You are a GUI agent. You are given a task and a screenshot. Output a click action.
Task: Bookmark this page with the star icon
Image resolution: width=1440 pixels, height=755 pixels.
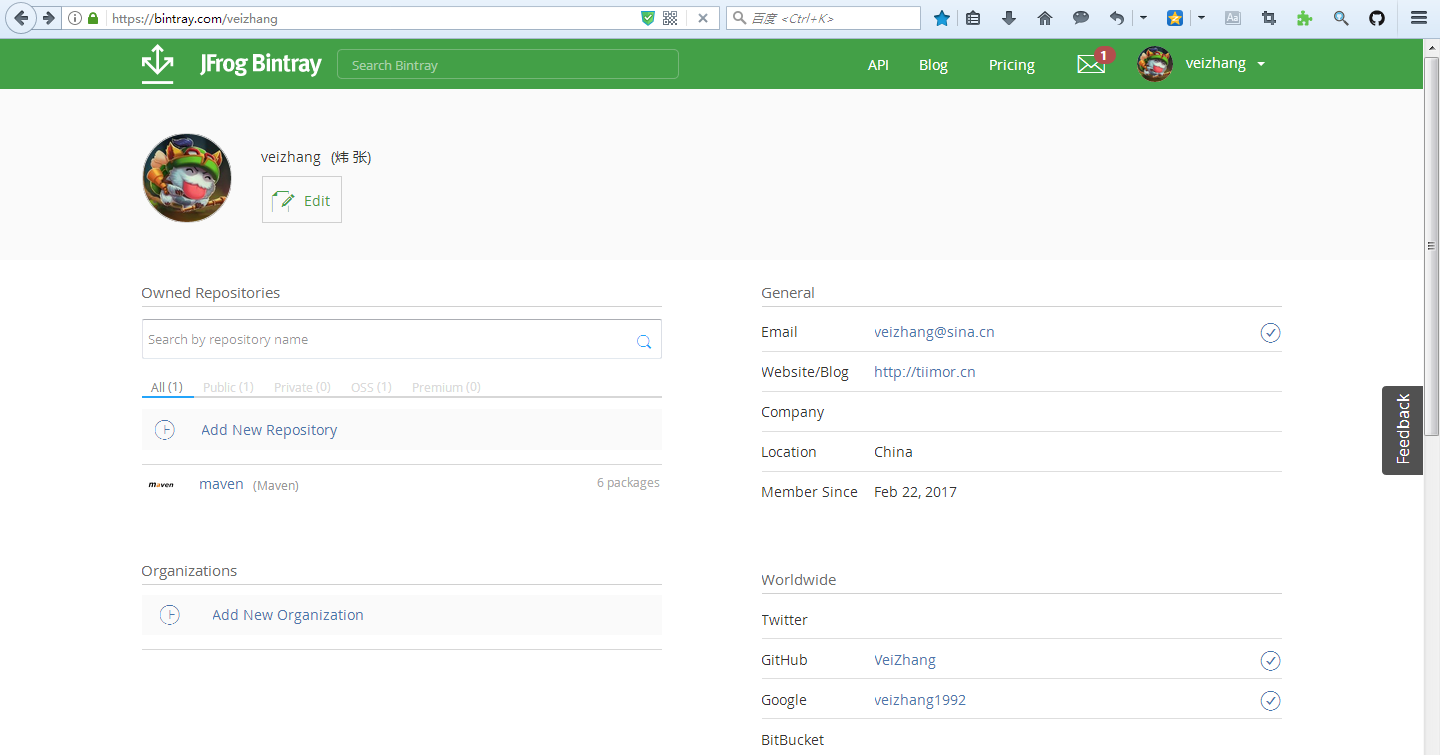(x=941, y=18)
